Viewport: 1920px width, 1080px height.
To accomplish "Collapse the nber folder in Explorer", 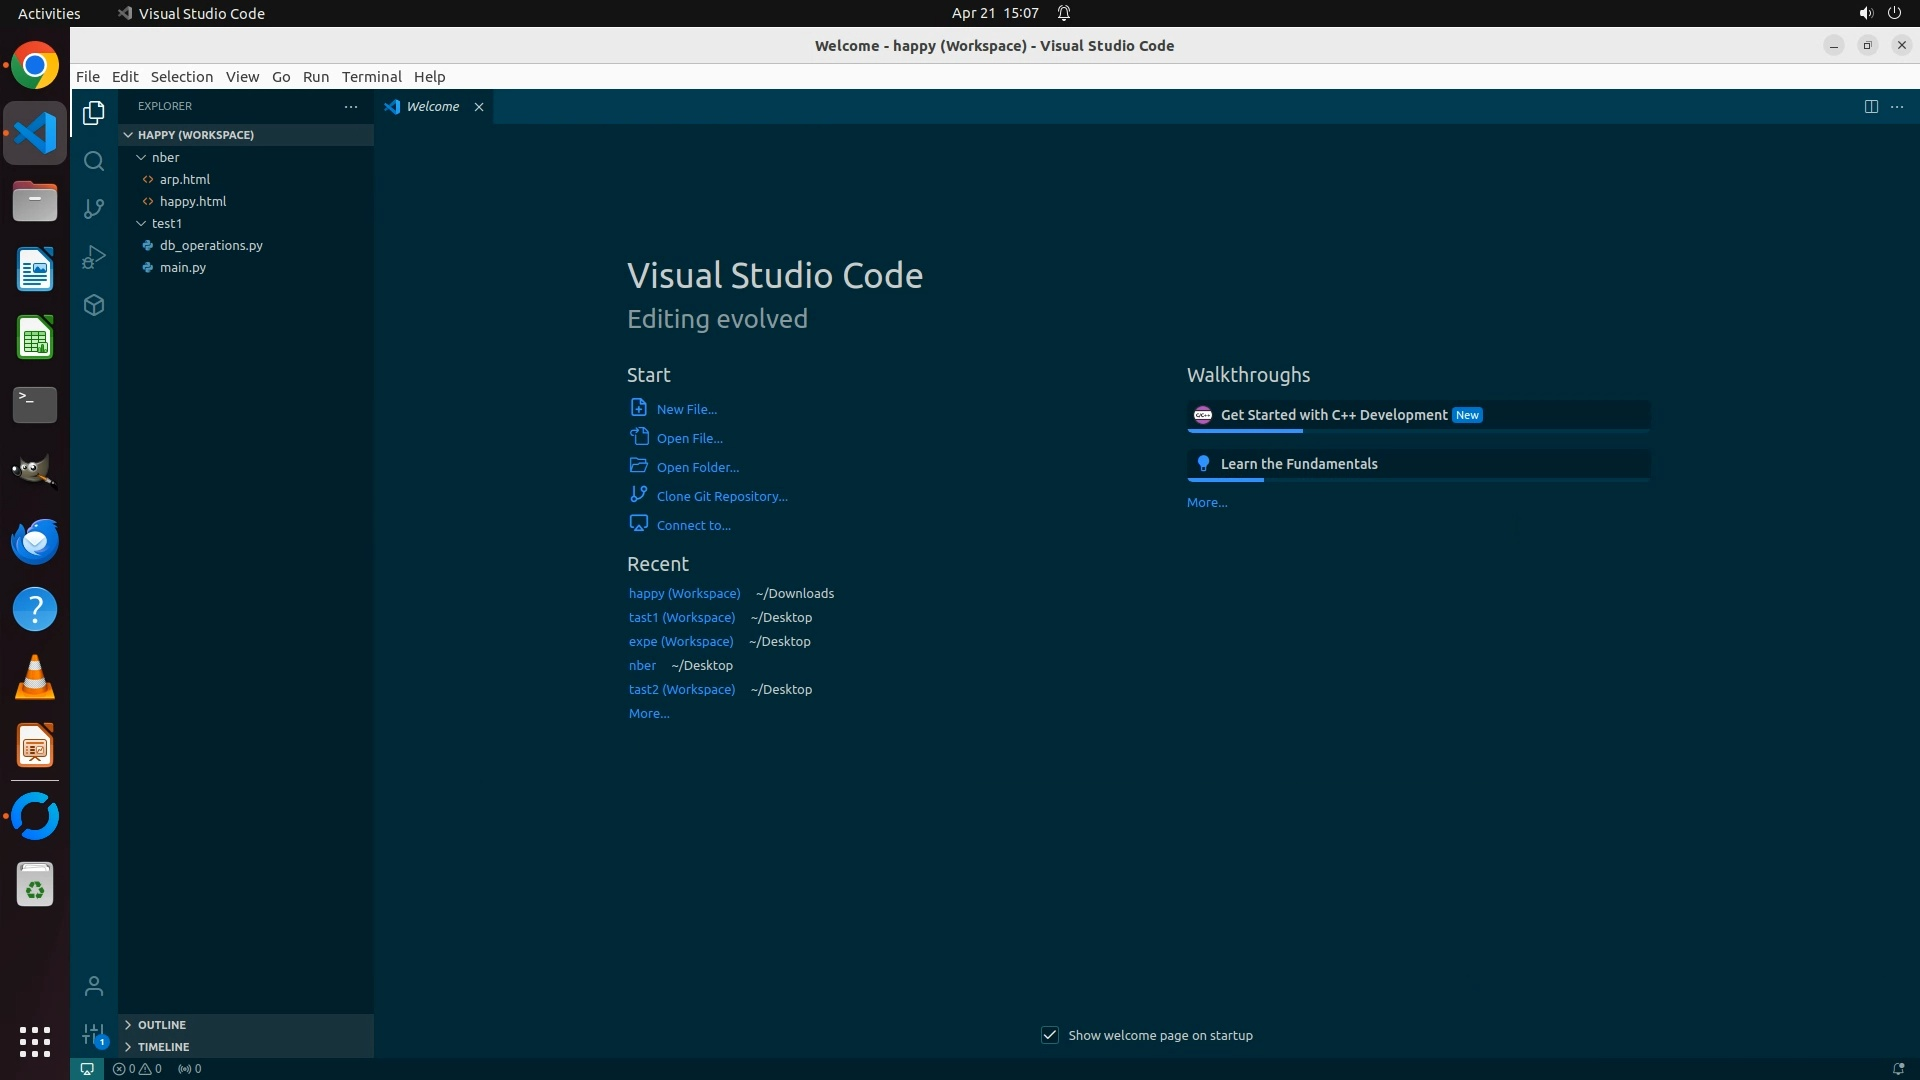I will (142, 157).
